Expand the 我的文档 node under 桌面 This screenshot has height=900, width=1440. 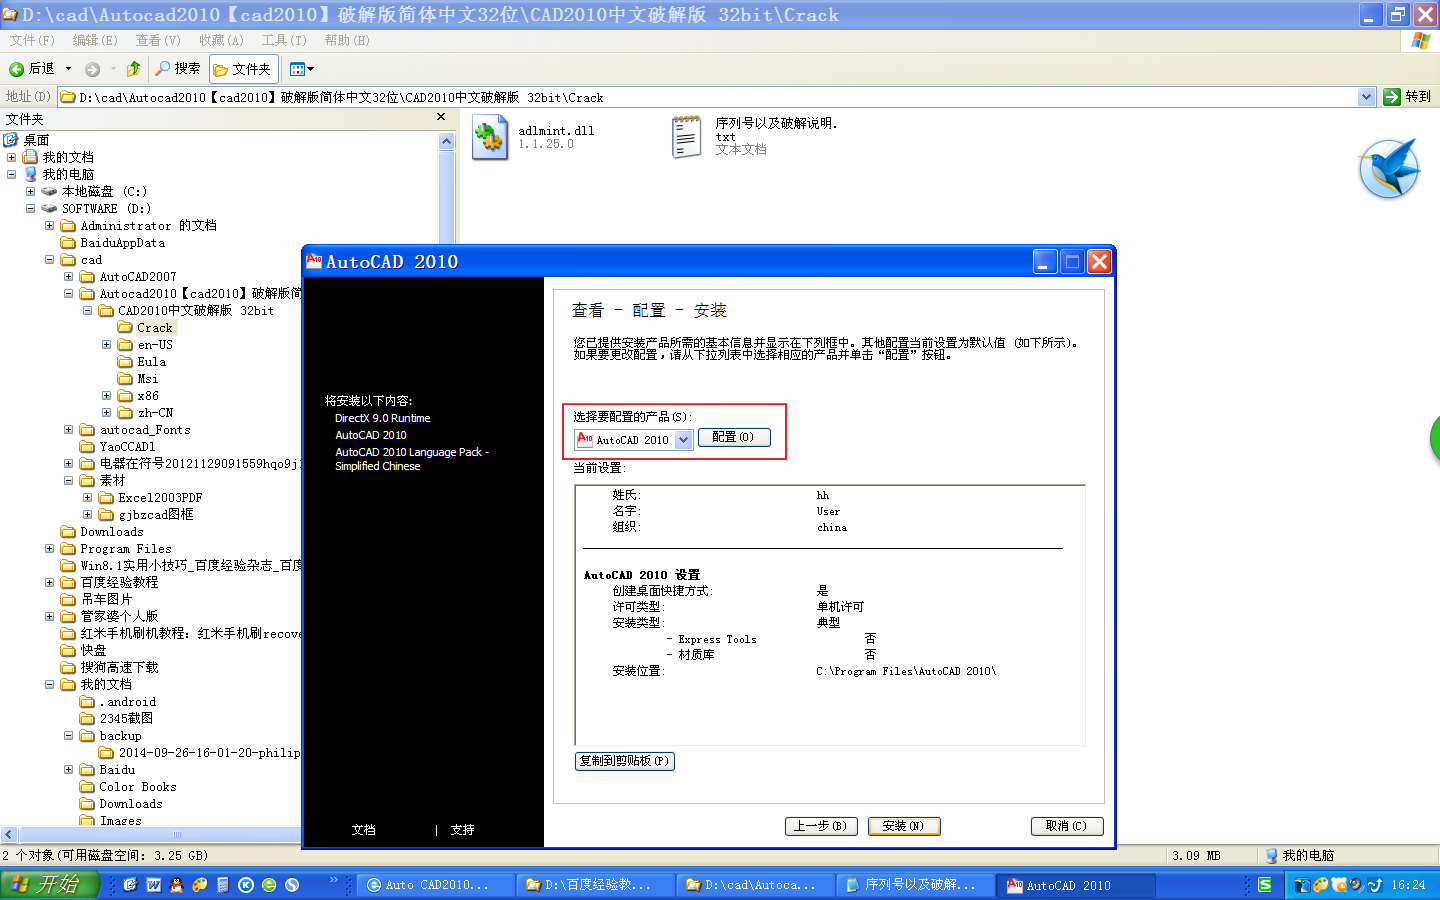tap(11, 157)
